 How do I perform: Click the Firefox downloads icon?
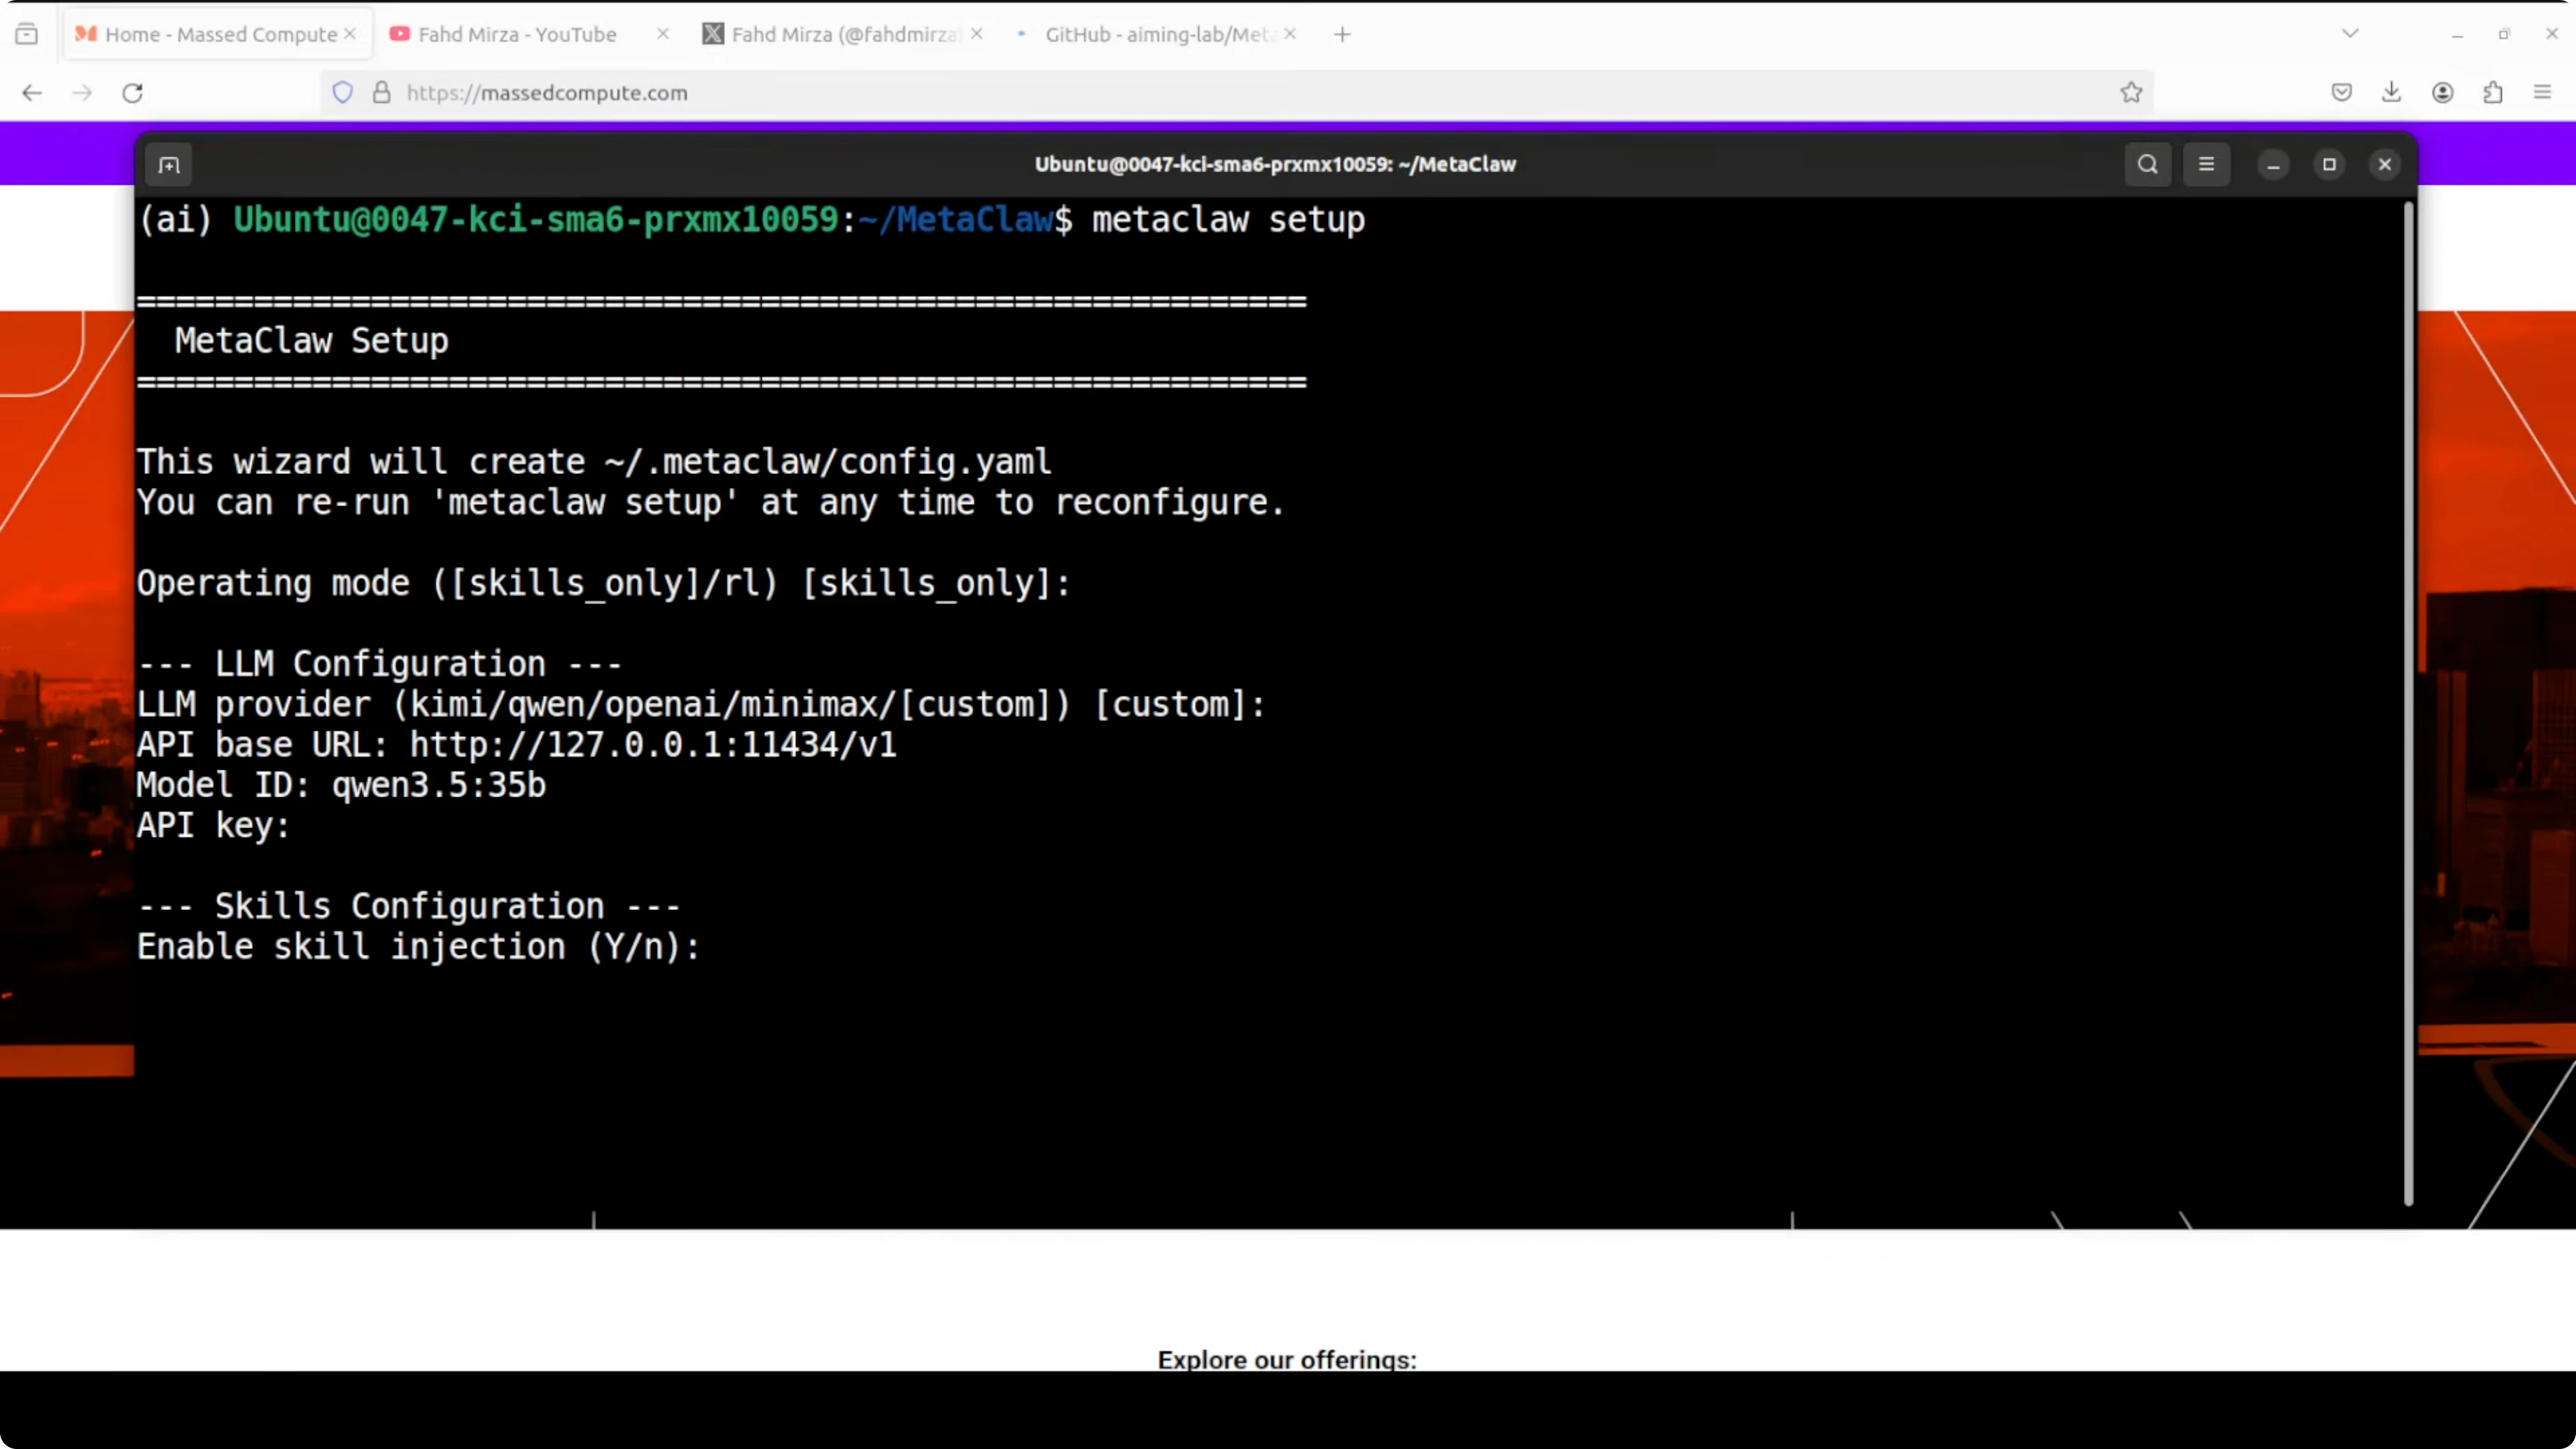2392,92
